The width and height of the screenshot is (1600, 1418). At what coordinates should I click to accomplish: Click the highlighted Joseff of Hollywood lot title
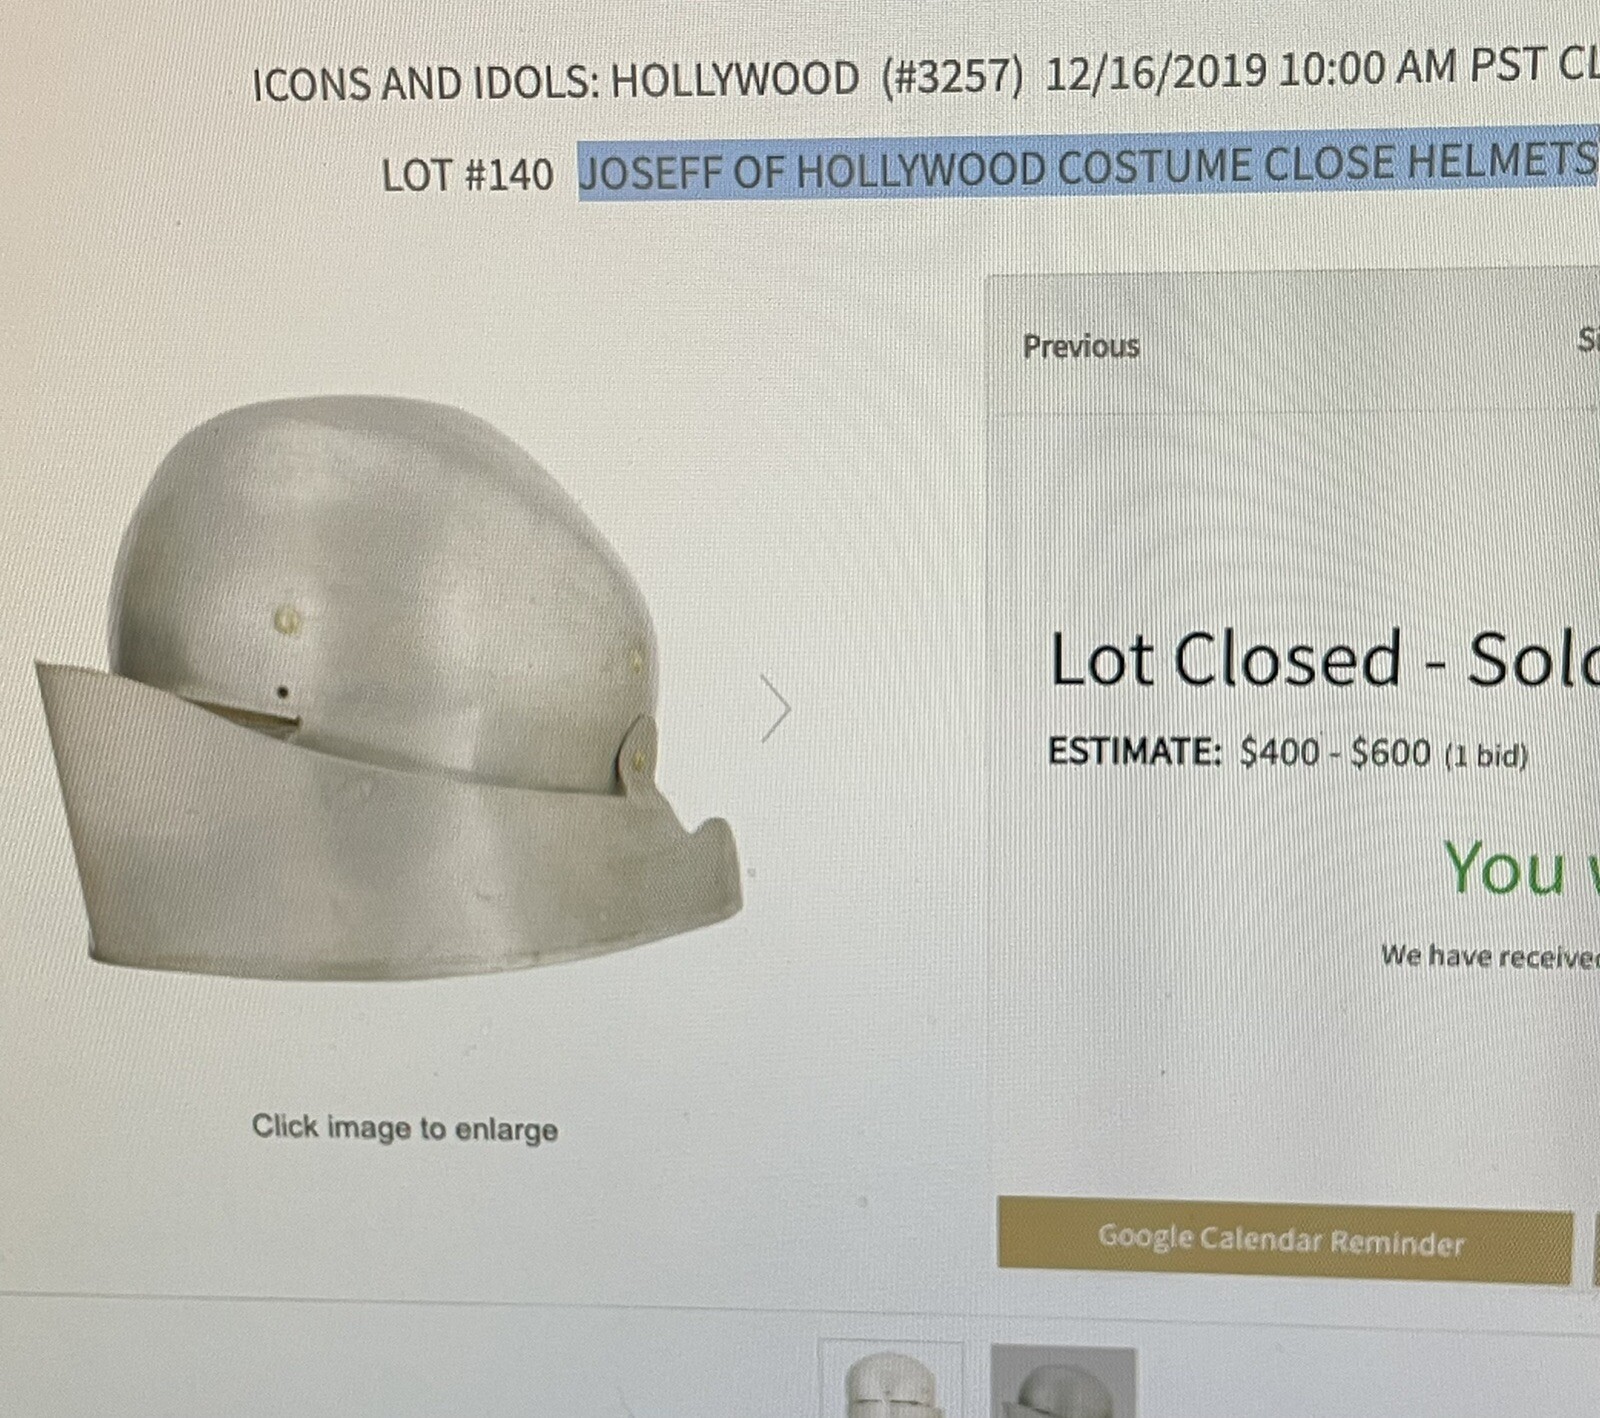[x=1088, y=166]
